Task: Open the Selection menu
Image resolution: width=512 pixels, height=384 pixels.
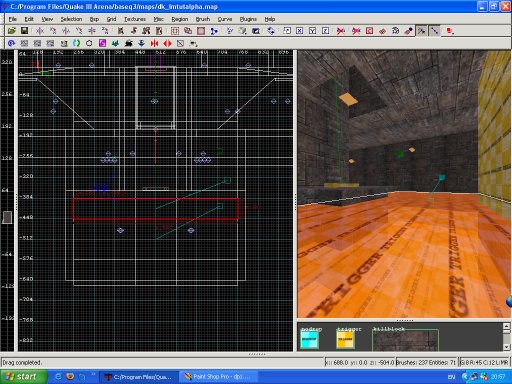Action: 71,19
